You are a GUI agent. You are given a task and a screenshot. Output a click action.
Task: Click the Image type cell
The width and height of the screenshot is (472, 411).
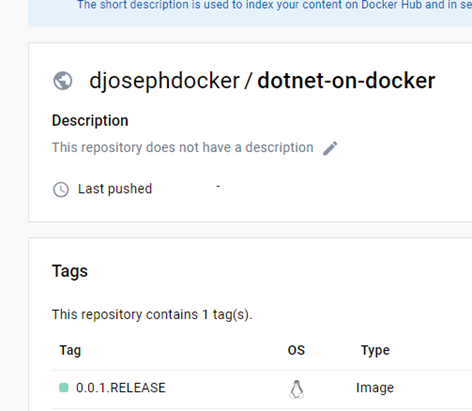[x=375, y=388]
